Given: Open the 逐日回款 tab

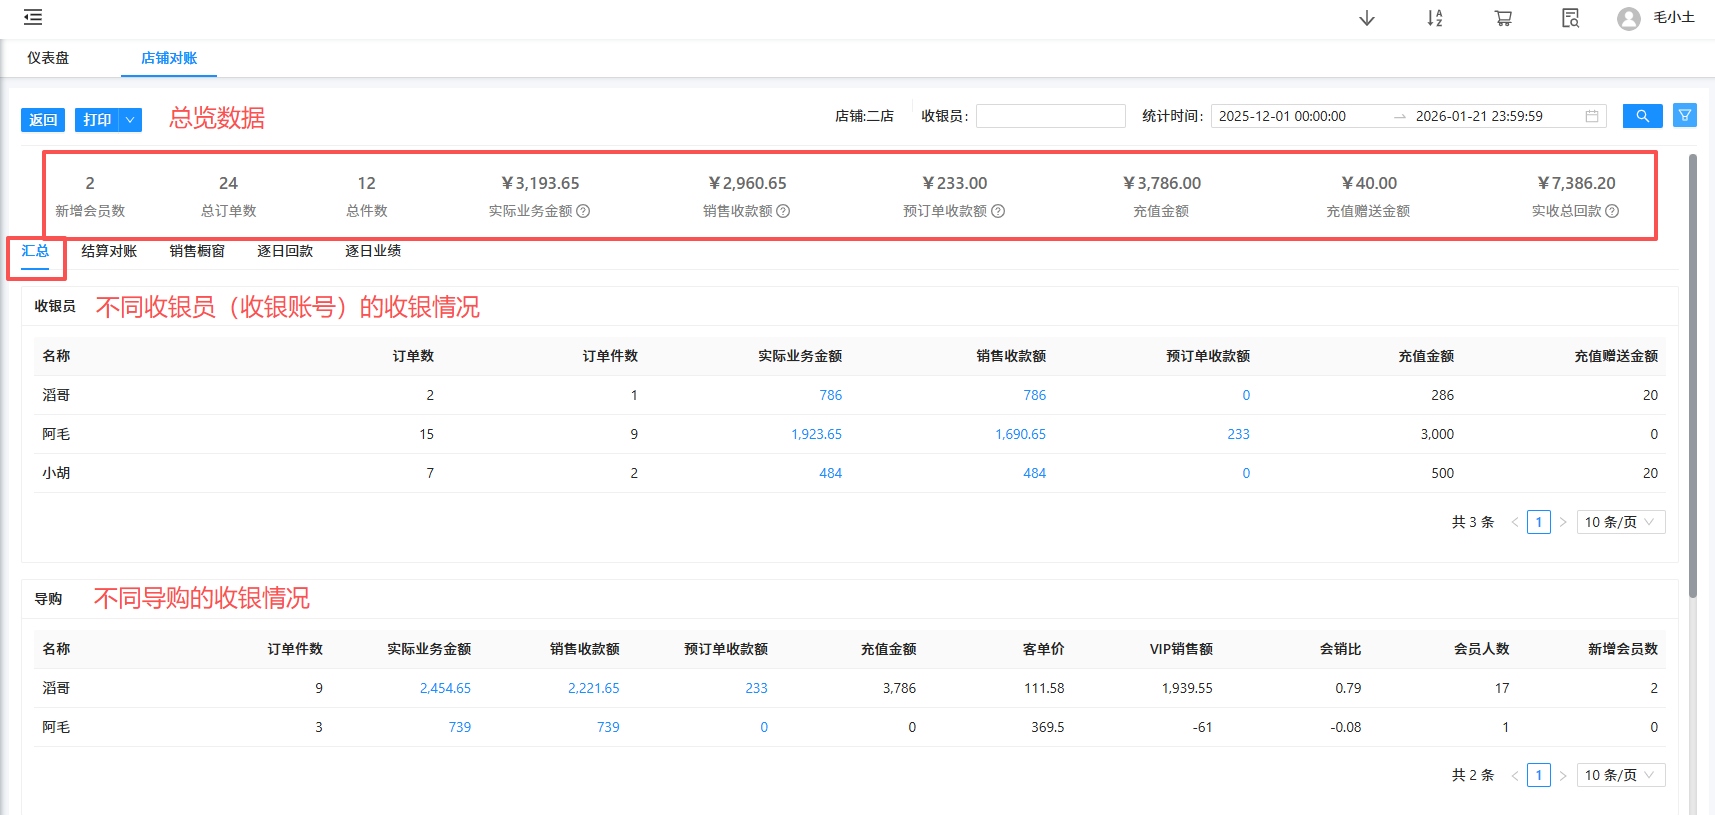Looking at the screenshot, I should (285, 251).
